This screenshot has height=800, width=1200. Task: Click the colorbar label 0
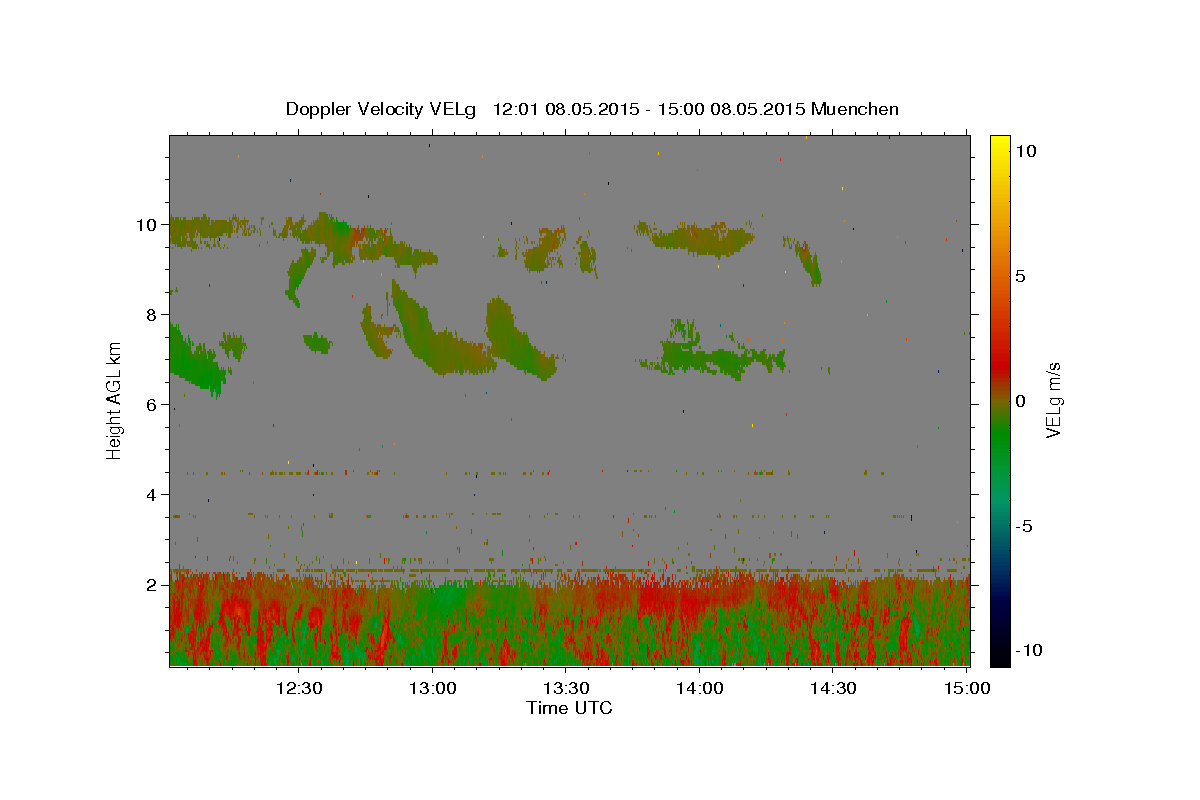tap(1019, 401)
